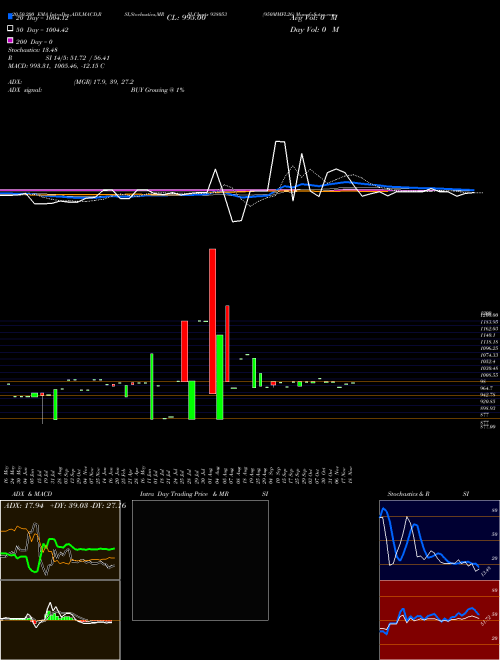This screenshot has height=660, width=500.
Task: Click the 'ADX: 17.94 +DY: 39.03 -DY: 27.16' header
Action: (x=65, y=506)
